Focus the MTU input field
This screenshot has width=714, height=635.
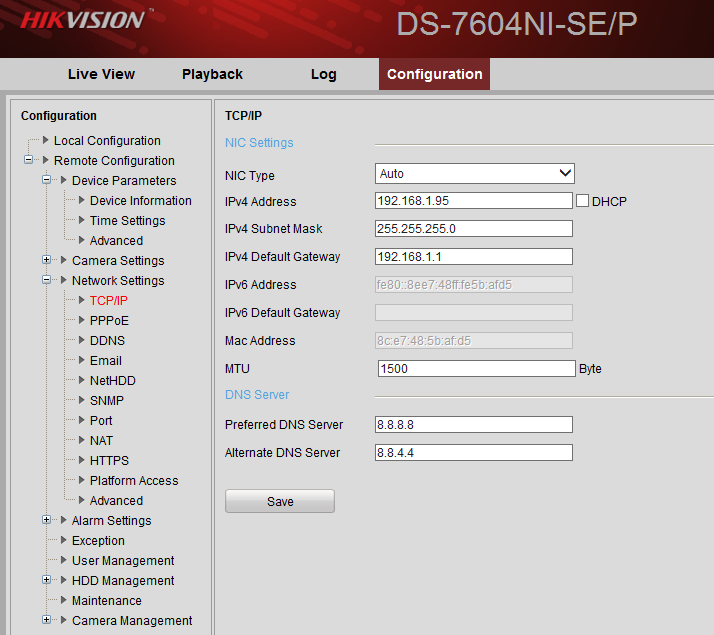476,369
